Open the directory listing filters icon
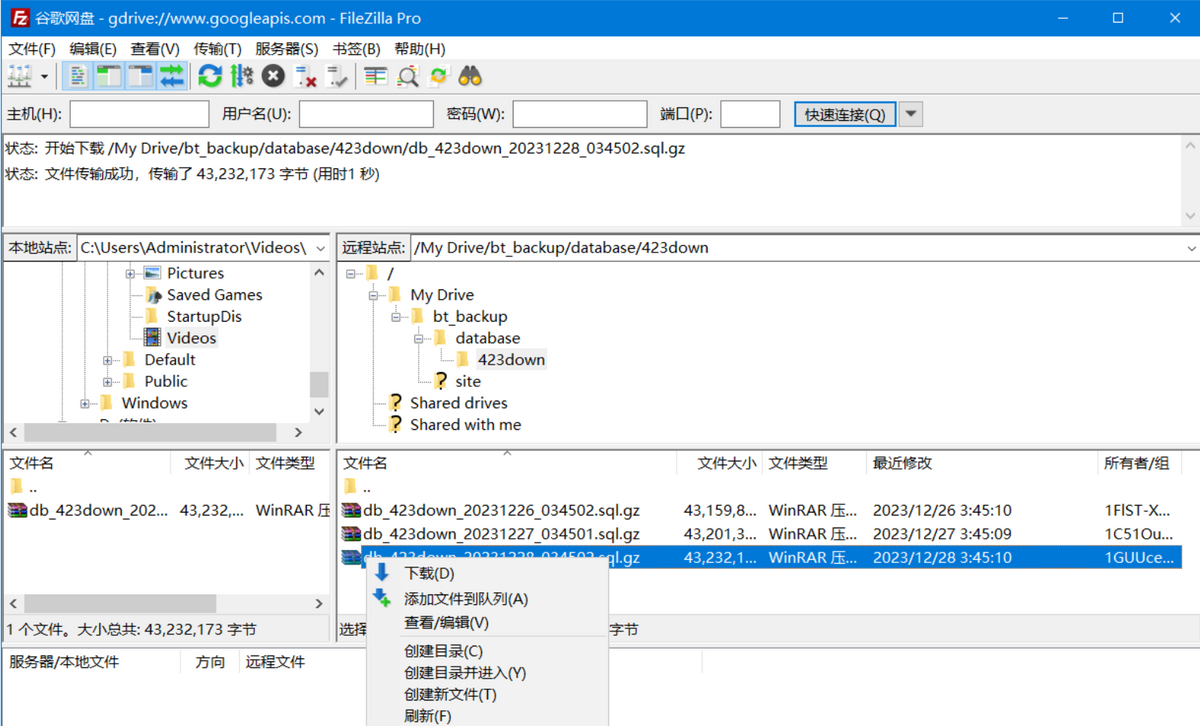This screenshot has width=1200, height=726. [x=376, y=76]
